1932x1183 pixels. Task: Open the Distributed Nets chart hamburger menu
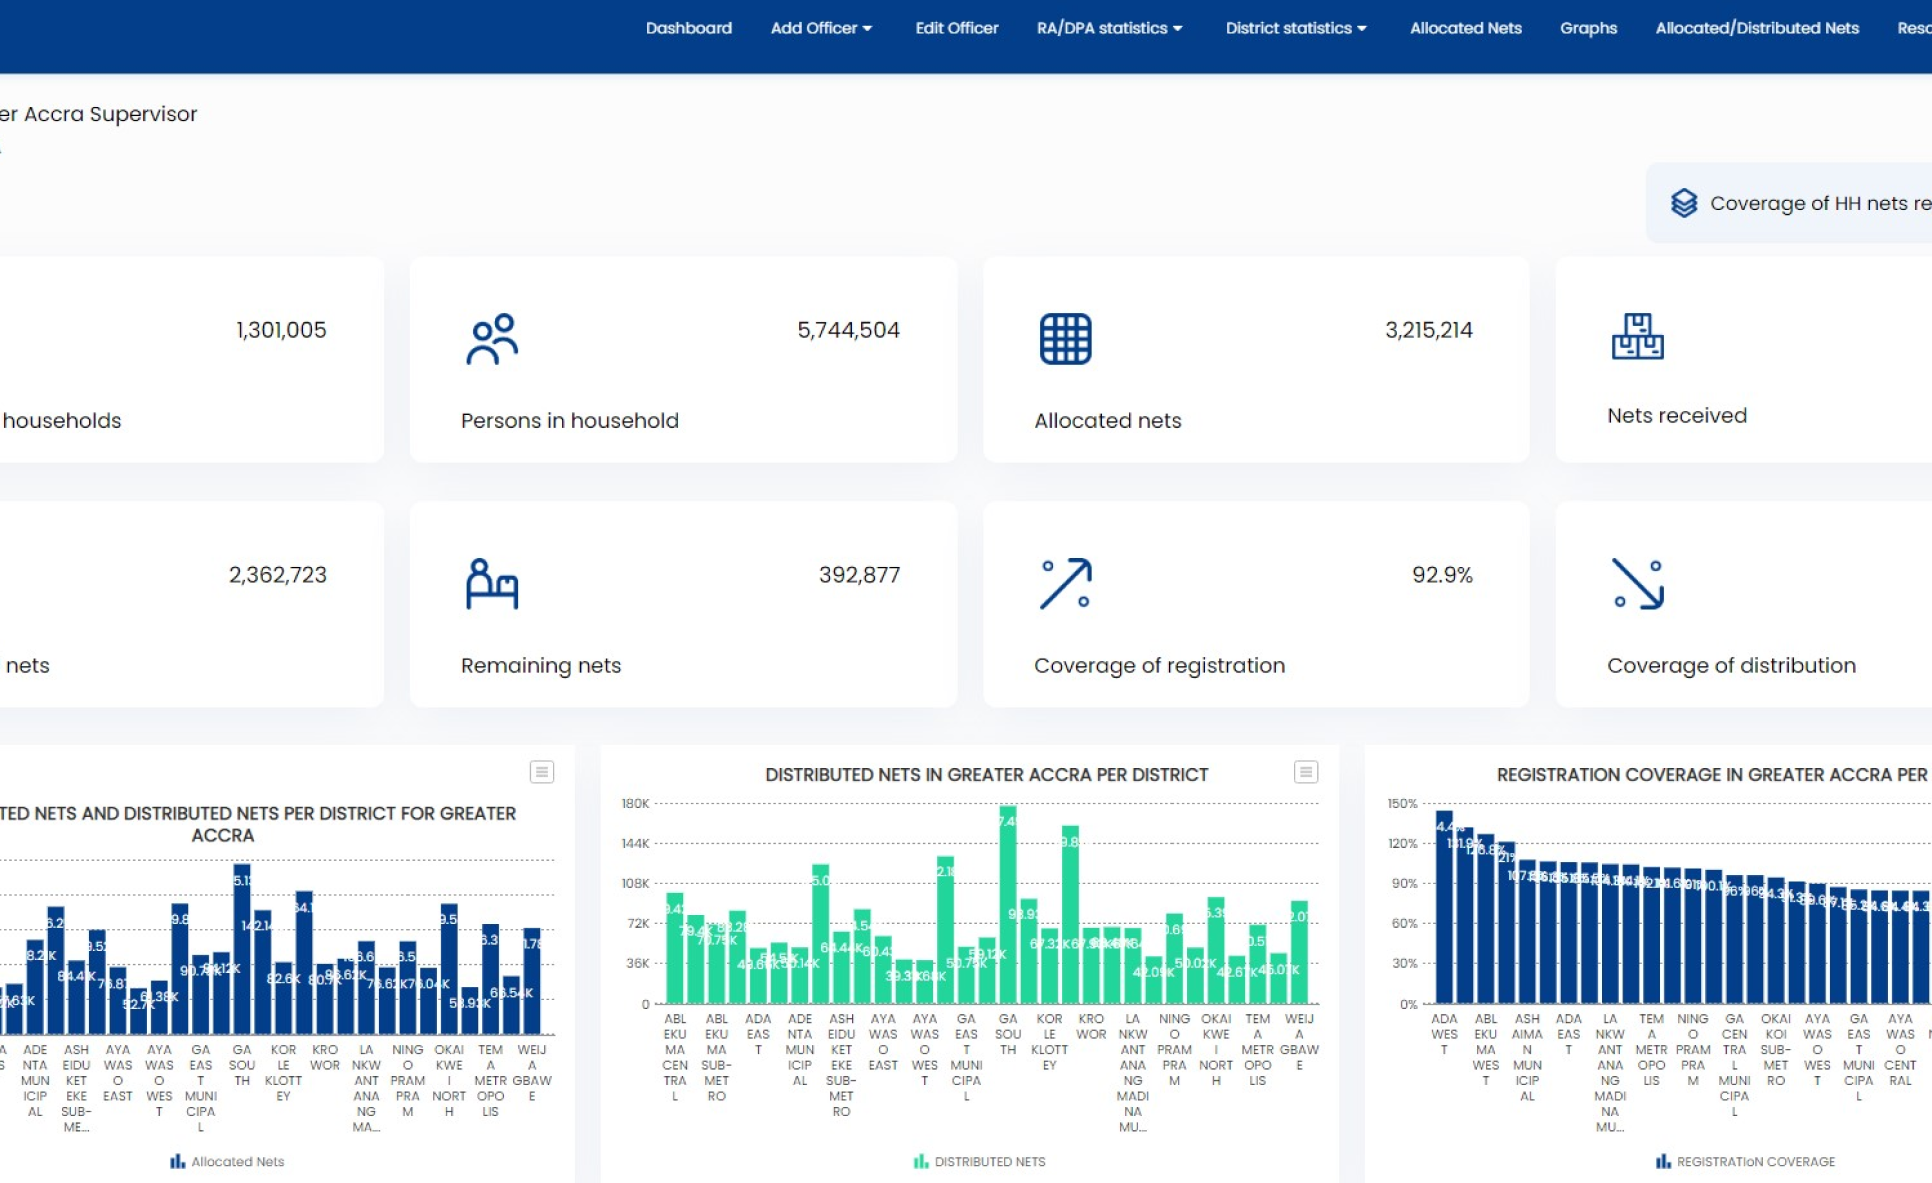point(1305,772)
